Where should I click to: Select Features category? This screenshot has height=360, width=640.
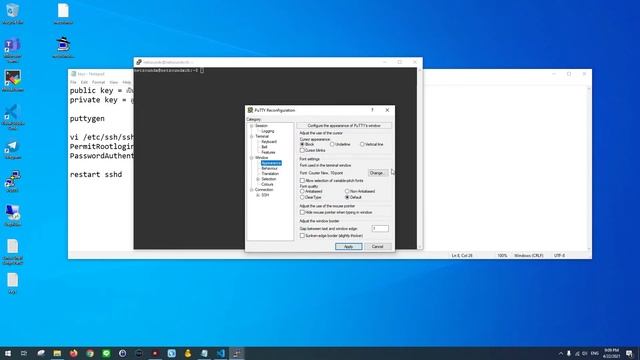click(268, 152)
